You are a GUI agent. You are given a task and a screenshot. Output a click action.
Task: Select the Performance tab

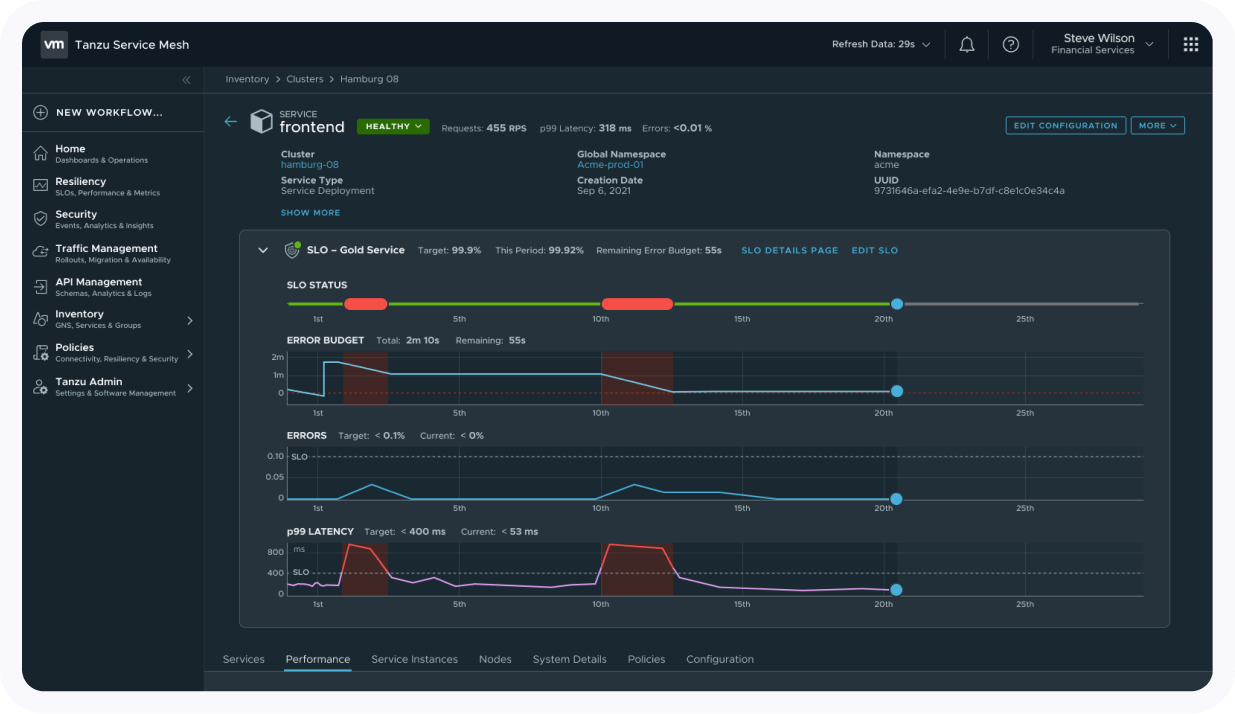pyautogui.click(x=318, y=659)
